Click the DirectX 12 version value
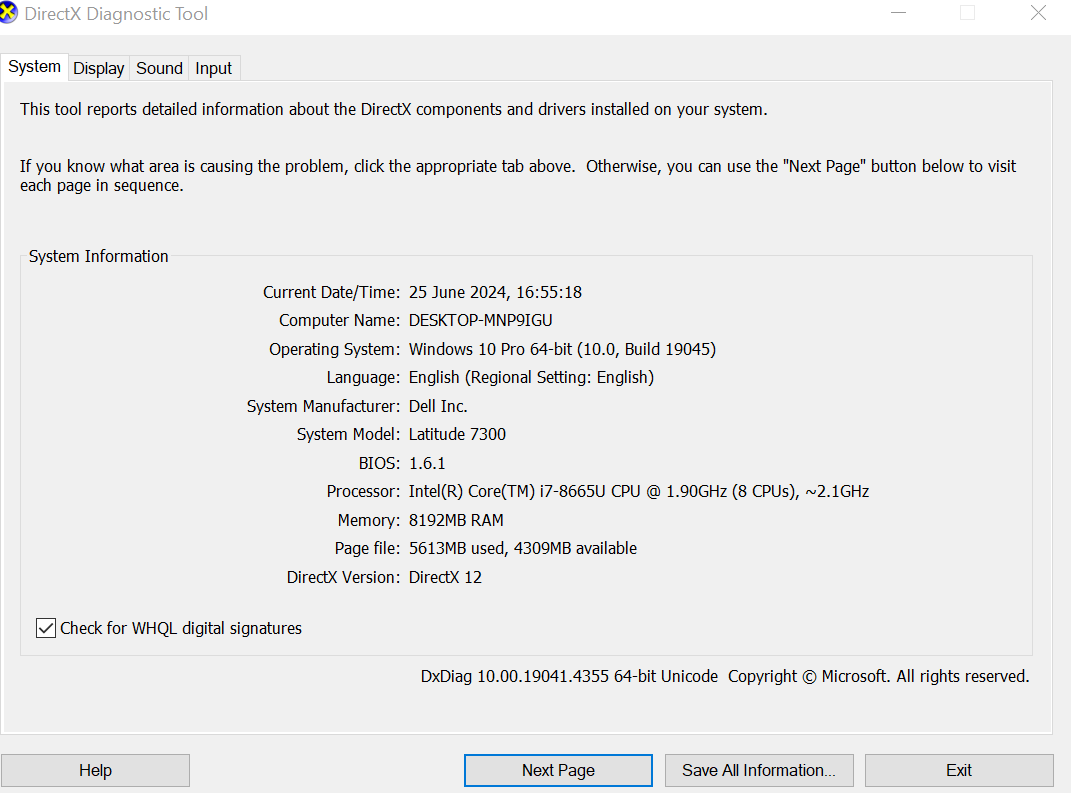1071x793 pixels. pyautogui.click(x=445, y=577)
